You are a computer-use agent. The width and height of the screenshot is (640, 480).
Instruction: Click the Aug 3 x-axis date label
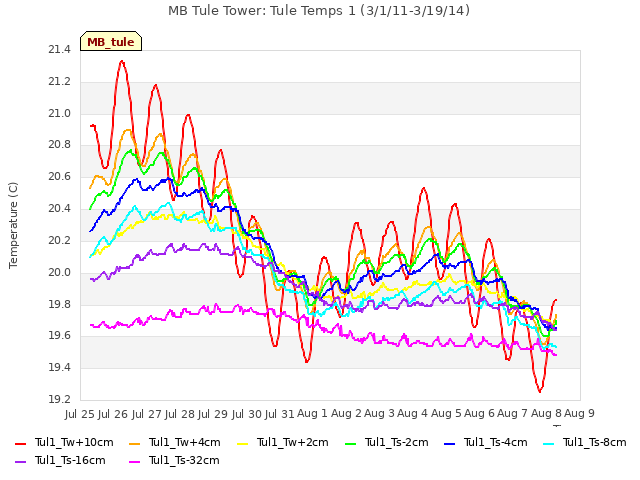click(x=379, y=414)
